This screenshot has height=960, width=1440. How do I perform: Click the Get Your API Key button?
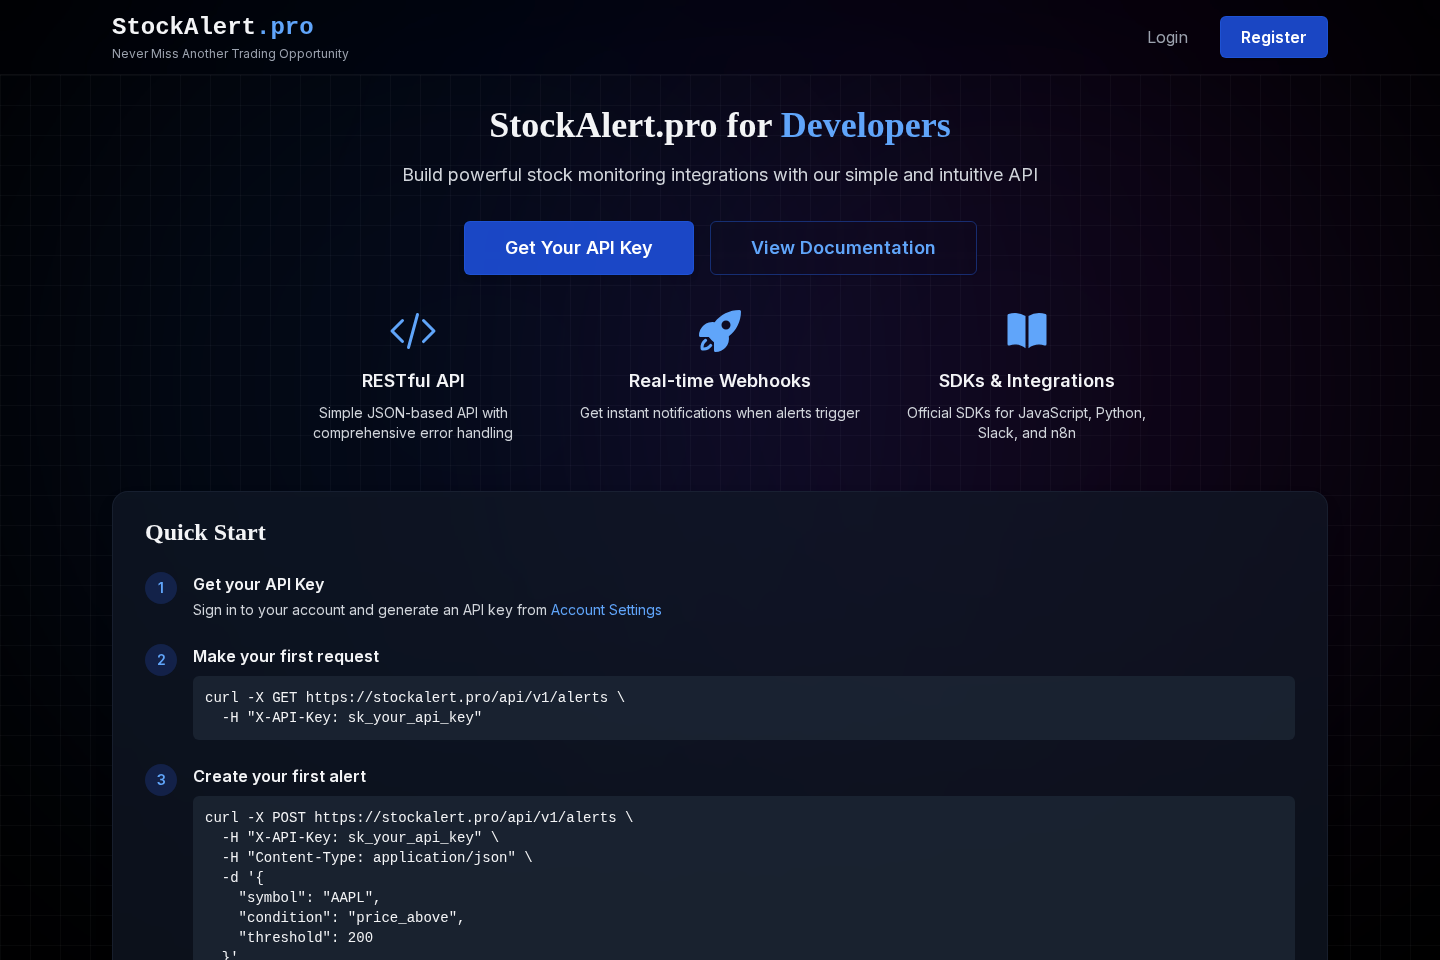tap(579, 248)
